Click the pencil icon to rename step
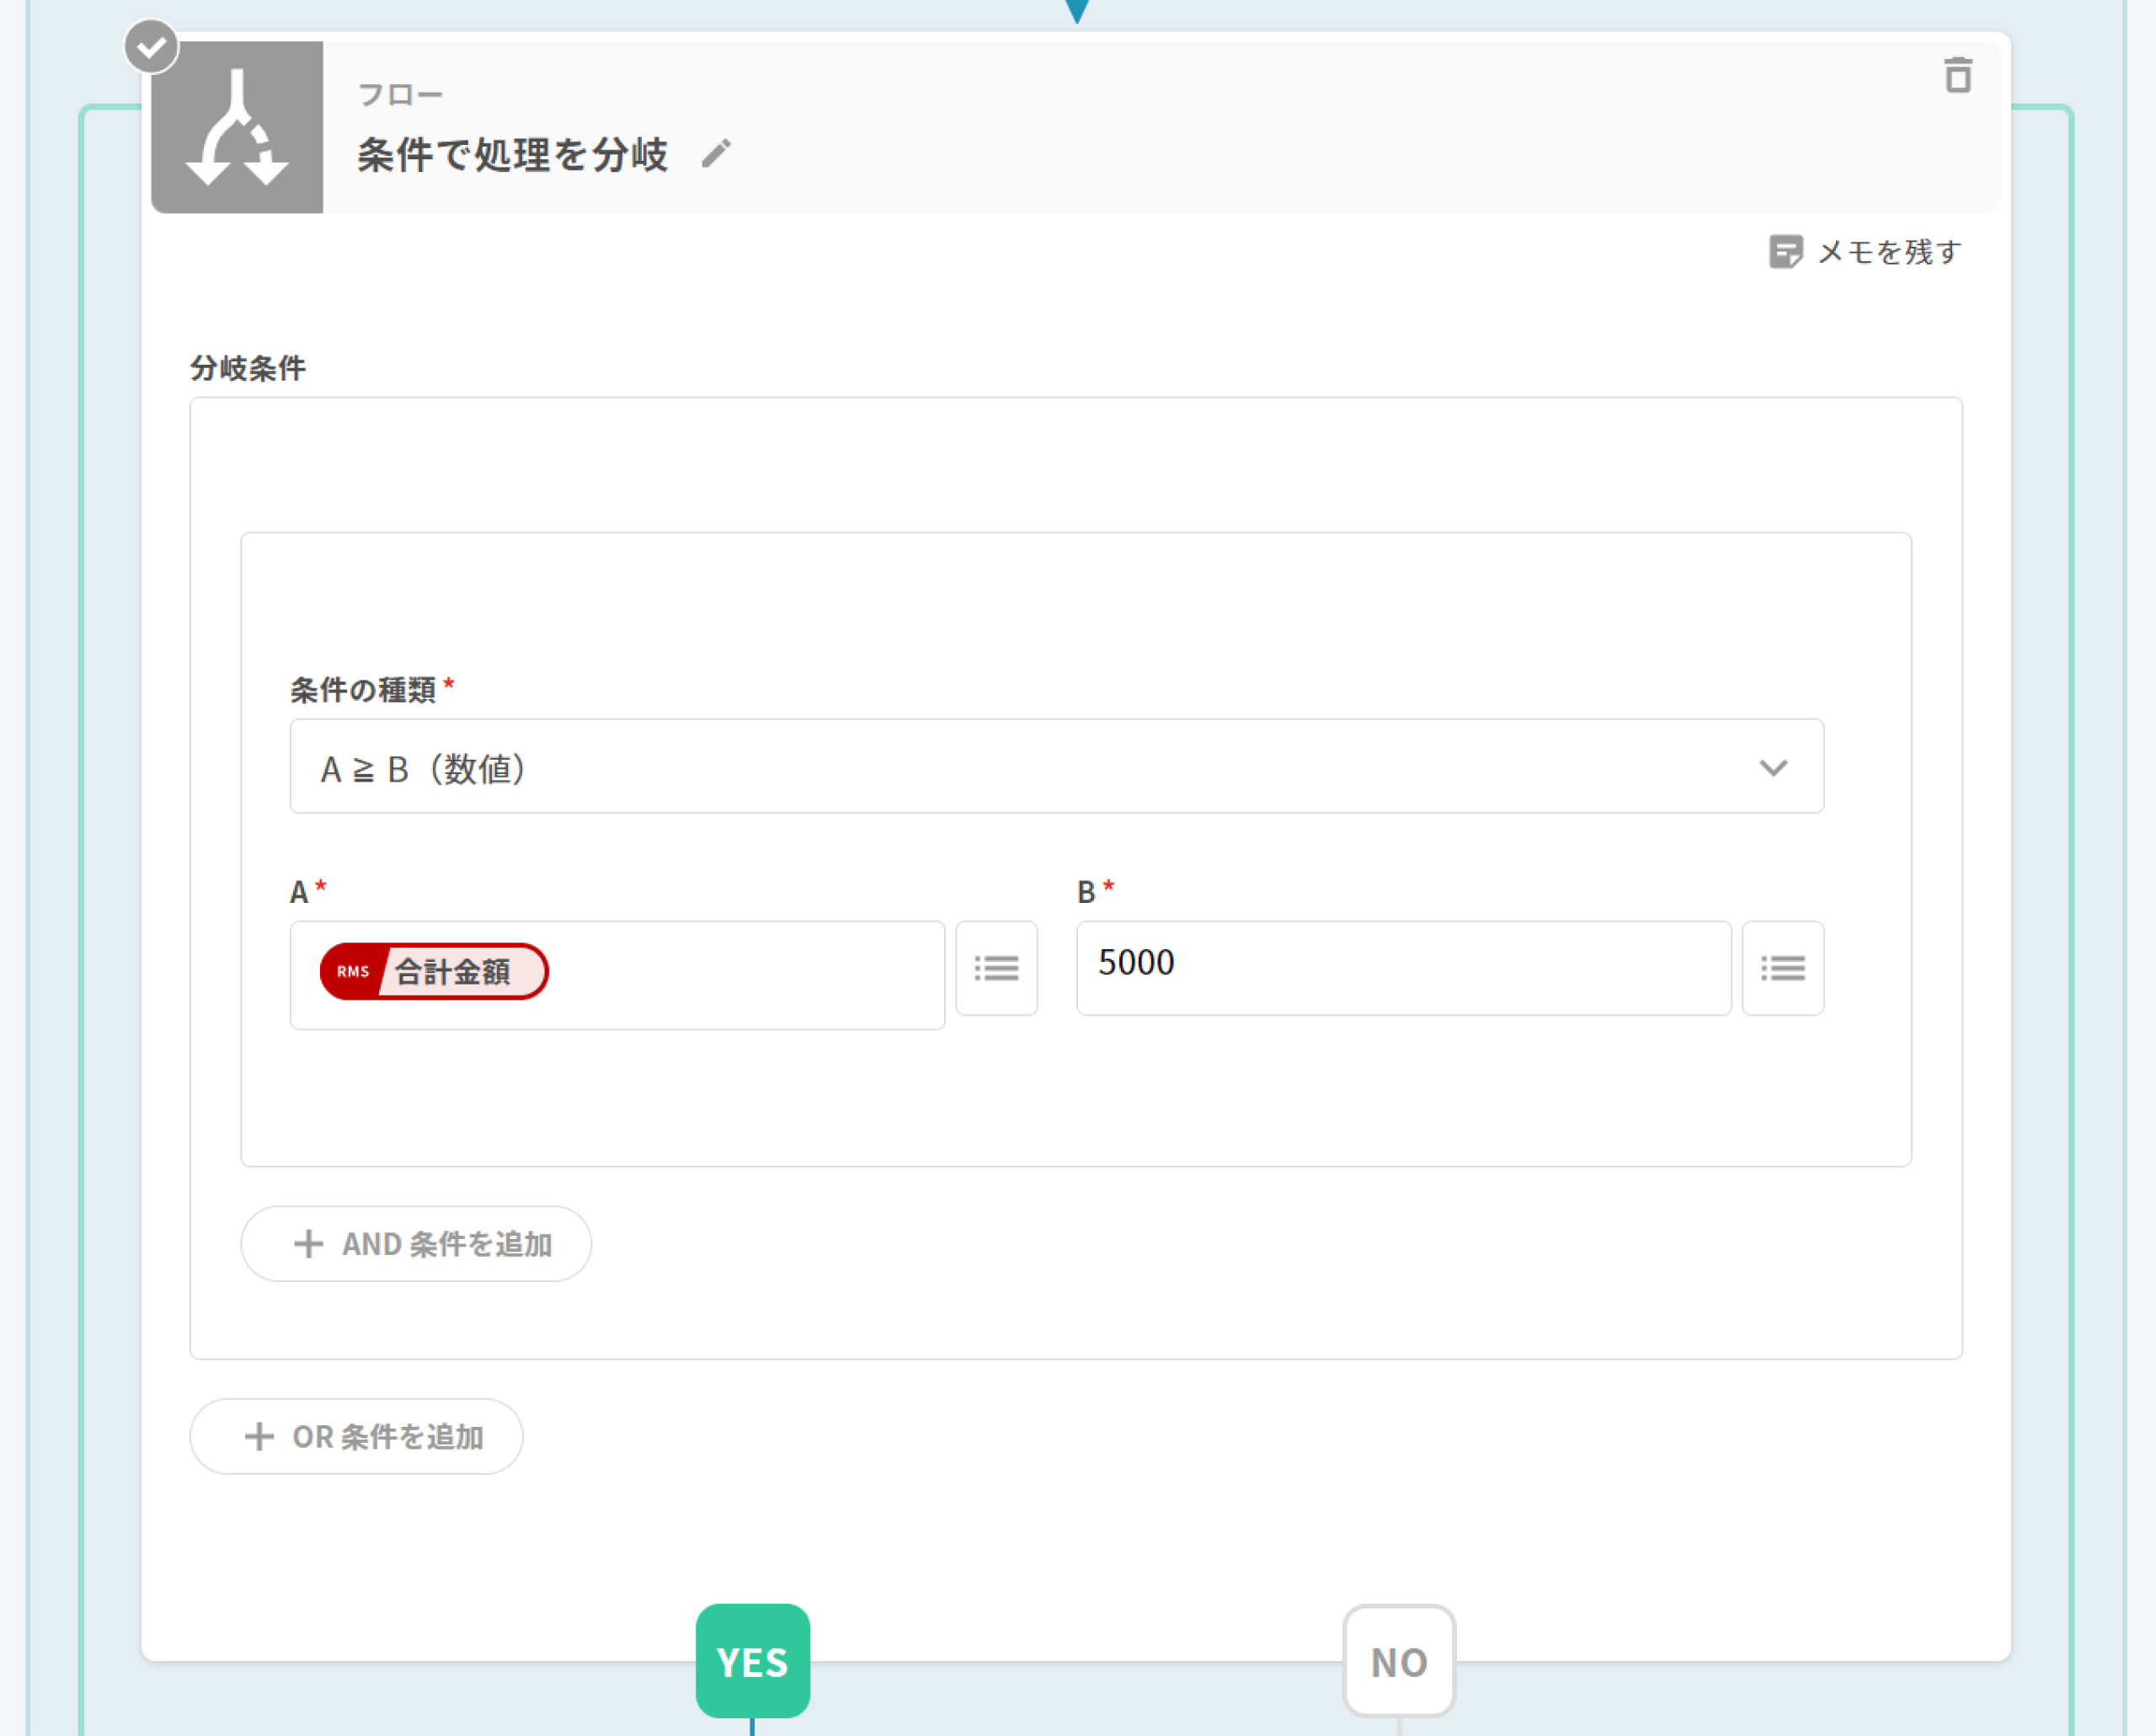 pyautogui.click(x=716, y=153)
